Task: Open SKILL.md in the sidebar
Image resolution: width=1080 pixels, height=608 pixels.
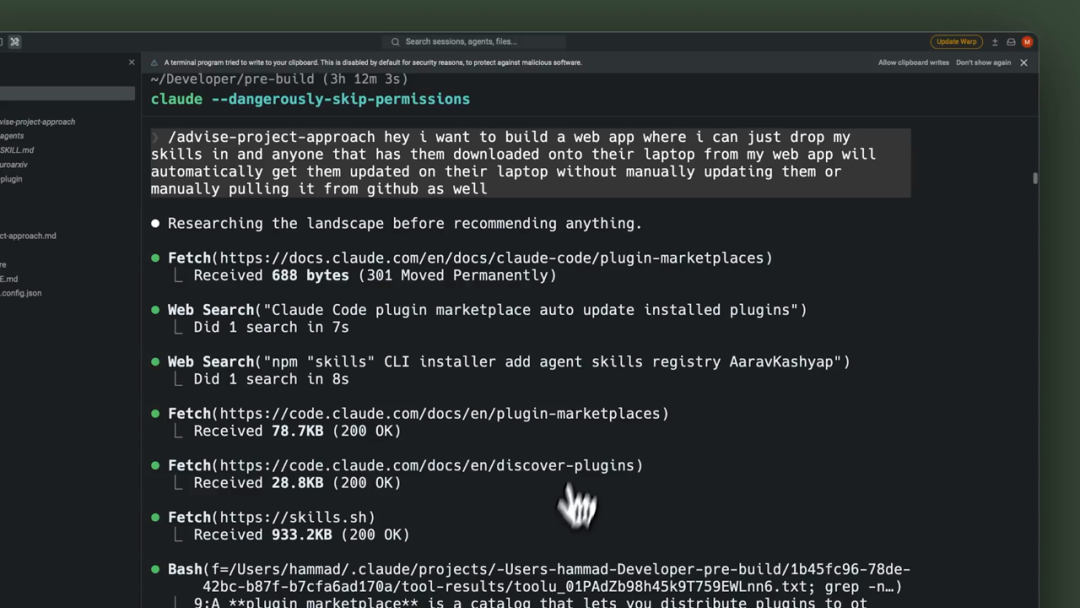Action: [x=17, y=150]
